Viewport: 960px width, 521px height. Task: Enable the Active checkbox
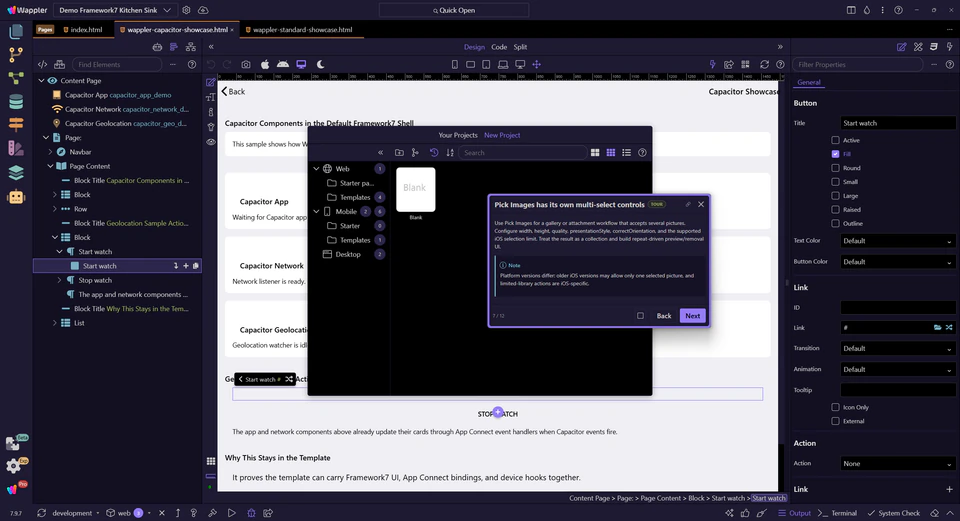835,140
